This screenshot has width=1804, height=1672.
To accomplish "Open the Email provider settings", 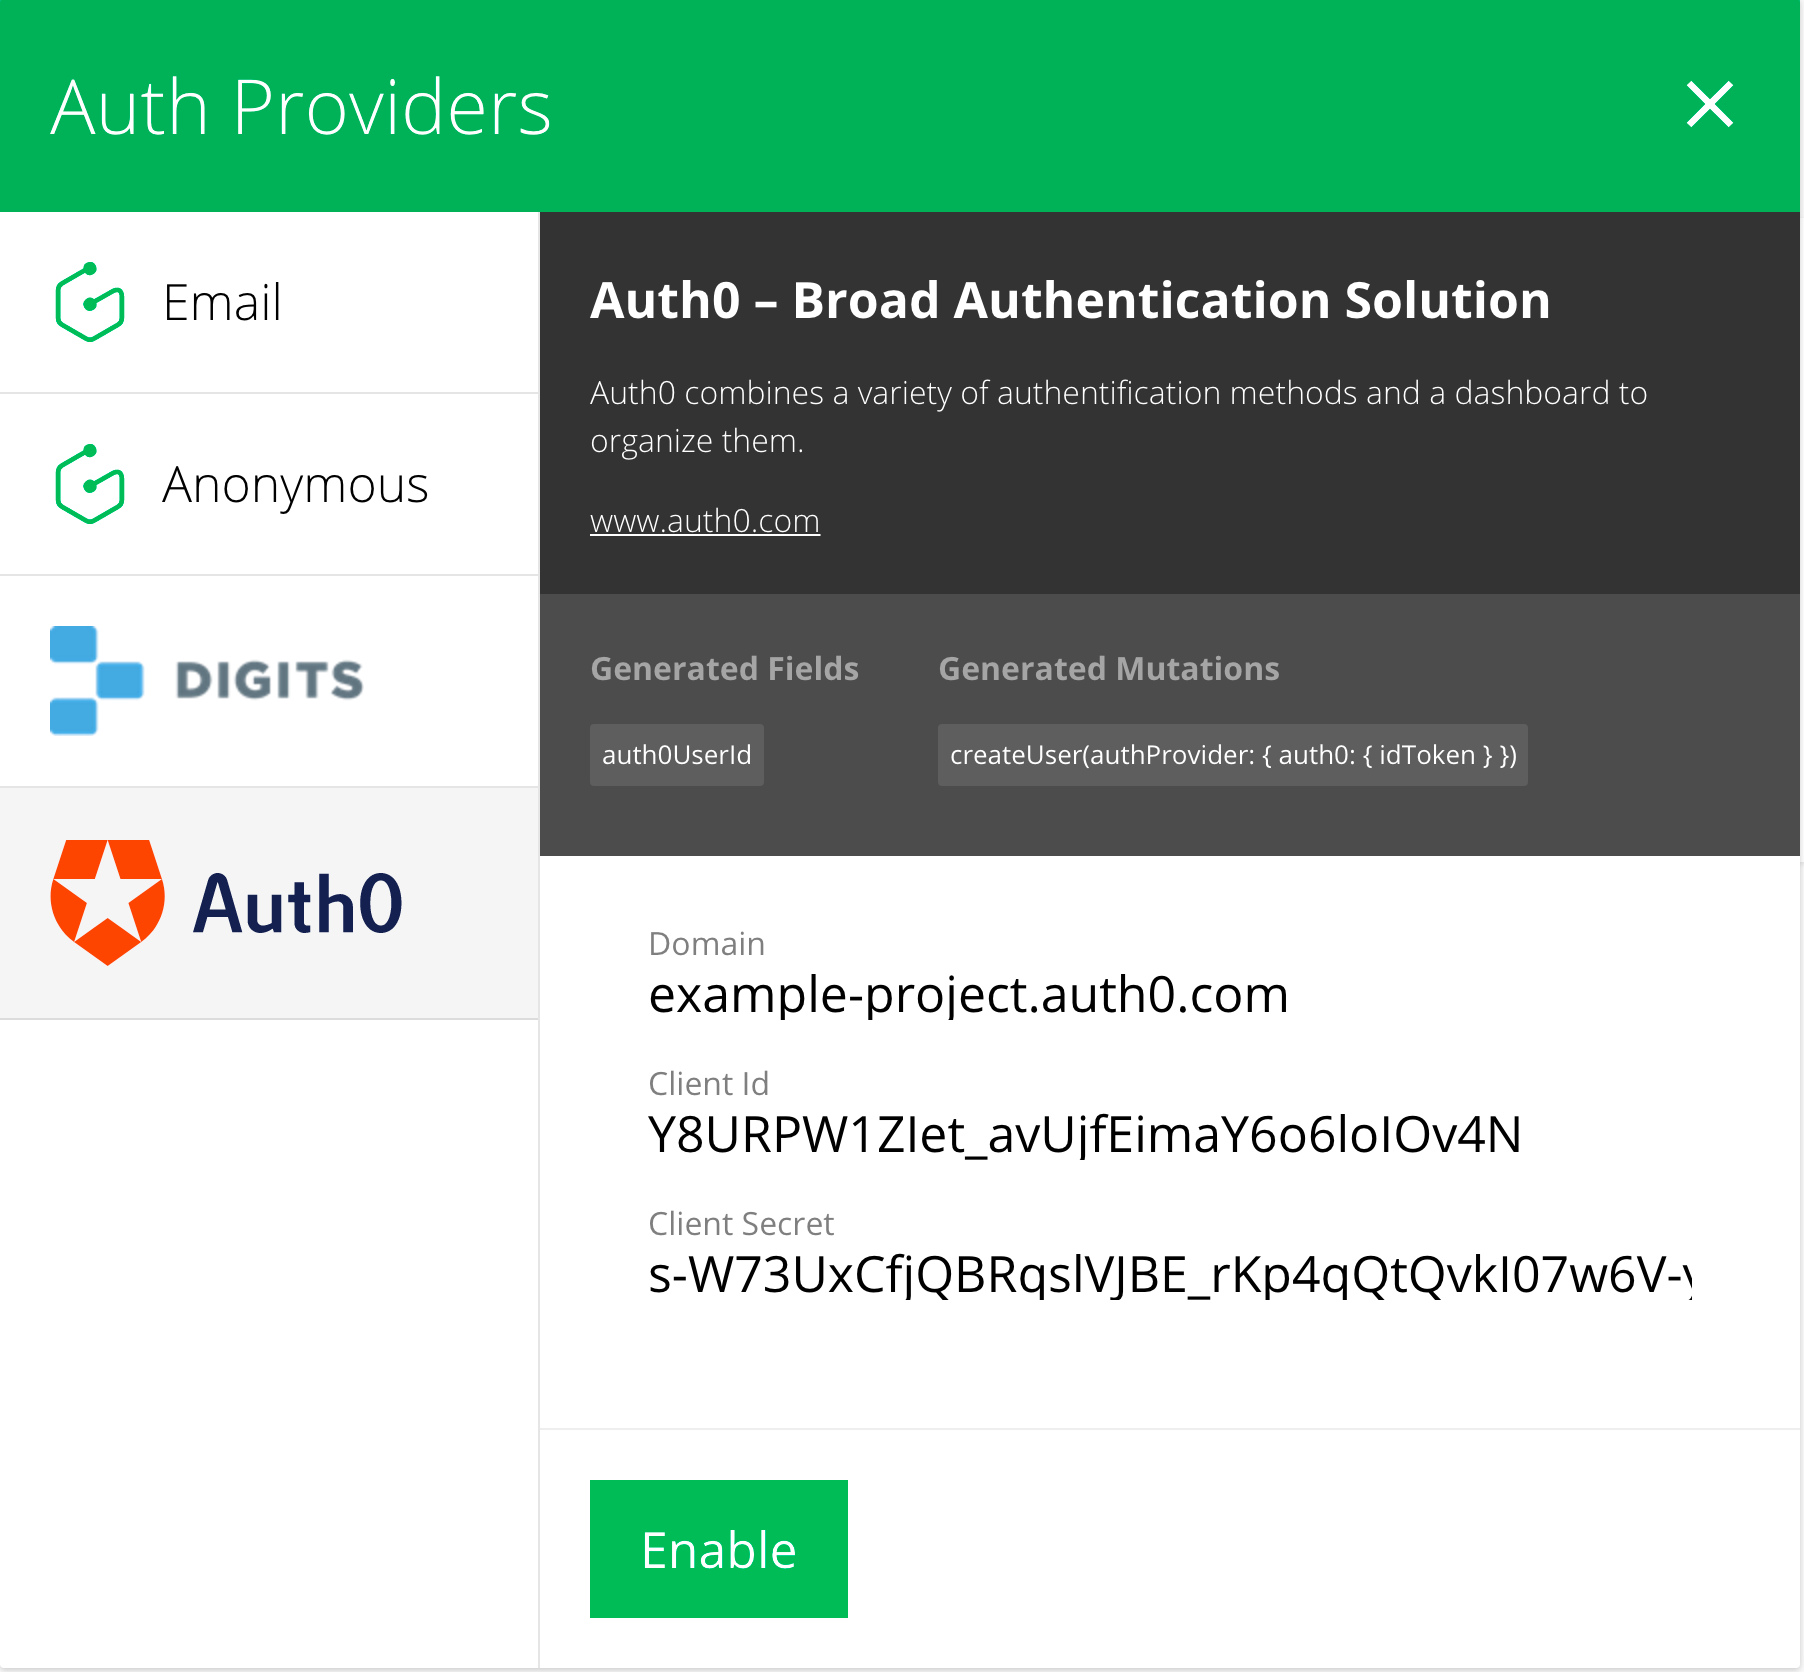I will 222,302.
